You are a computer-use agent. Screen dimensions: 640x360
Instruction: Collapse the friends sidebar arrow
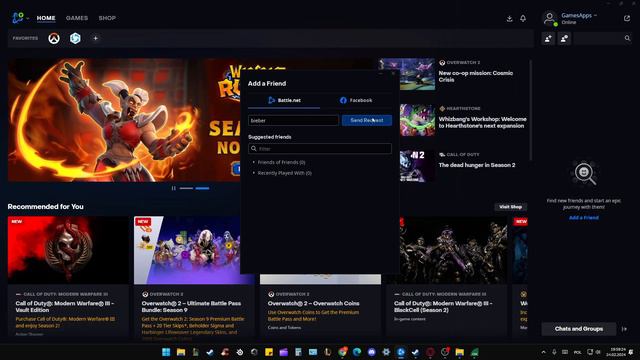pyautogui.click(x=624, y=329)
